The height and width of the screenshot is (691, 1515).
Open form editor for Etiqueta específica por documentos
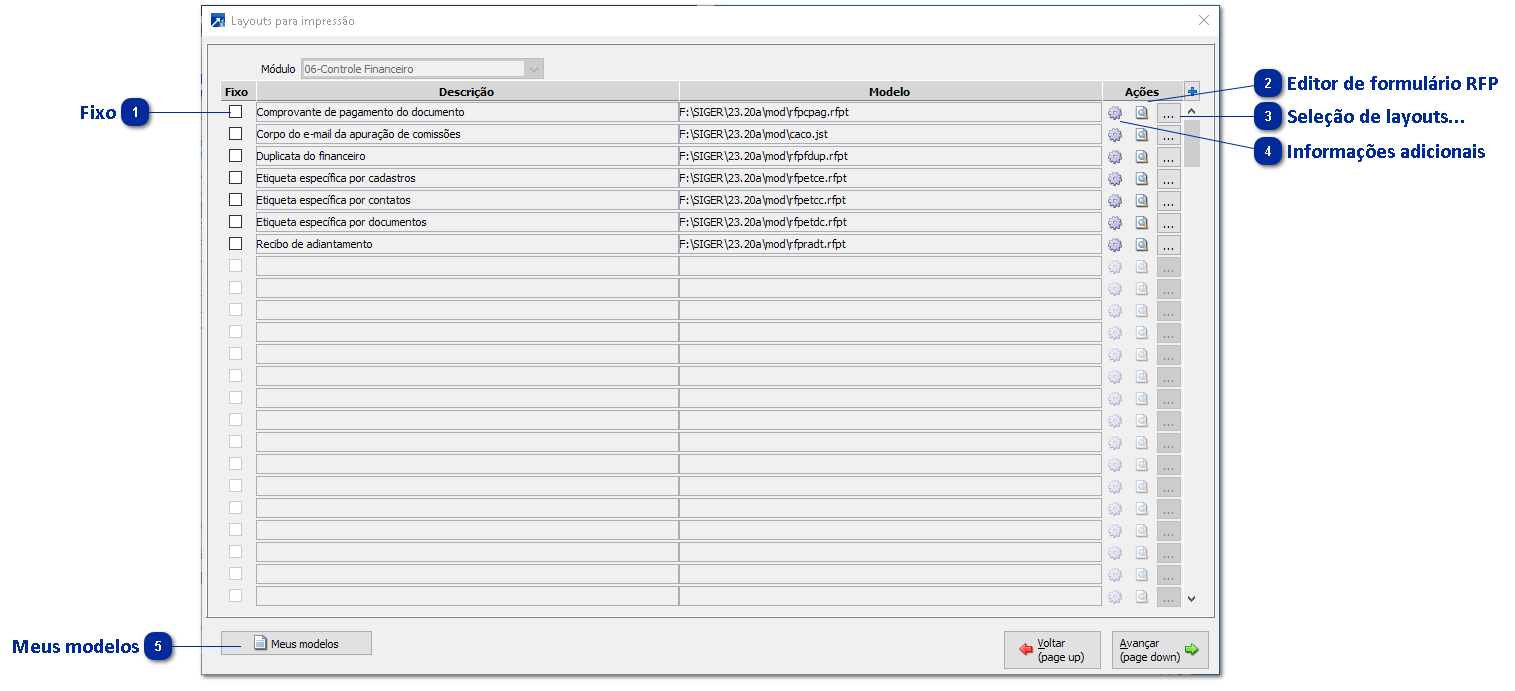1142,223
